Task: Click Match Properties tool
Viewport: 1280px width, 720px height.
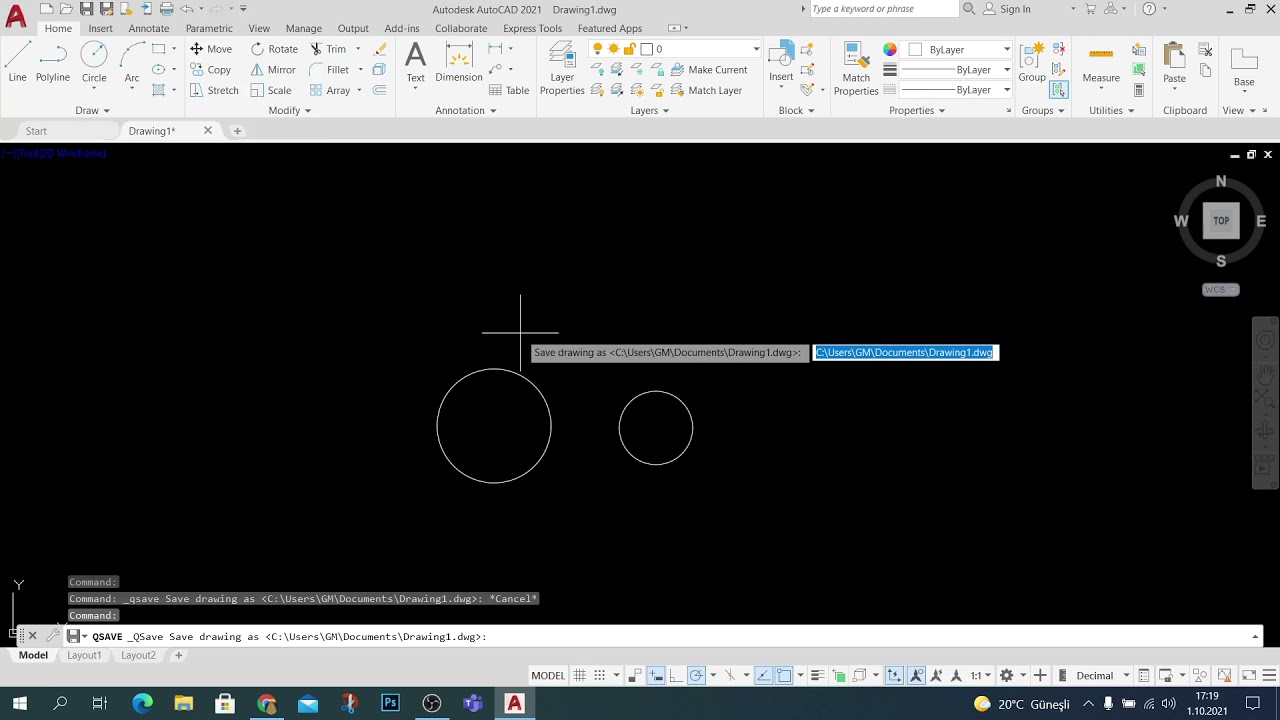Action: [856, 69]
